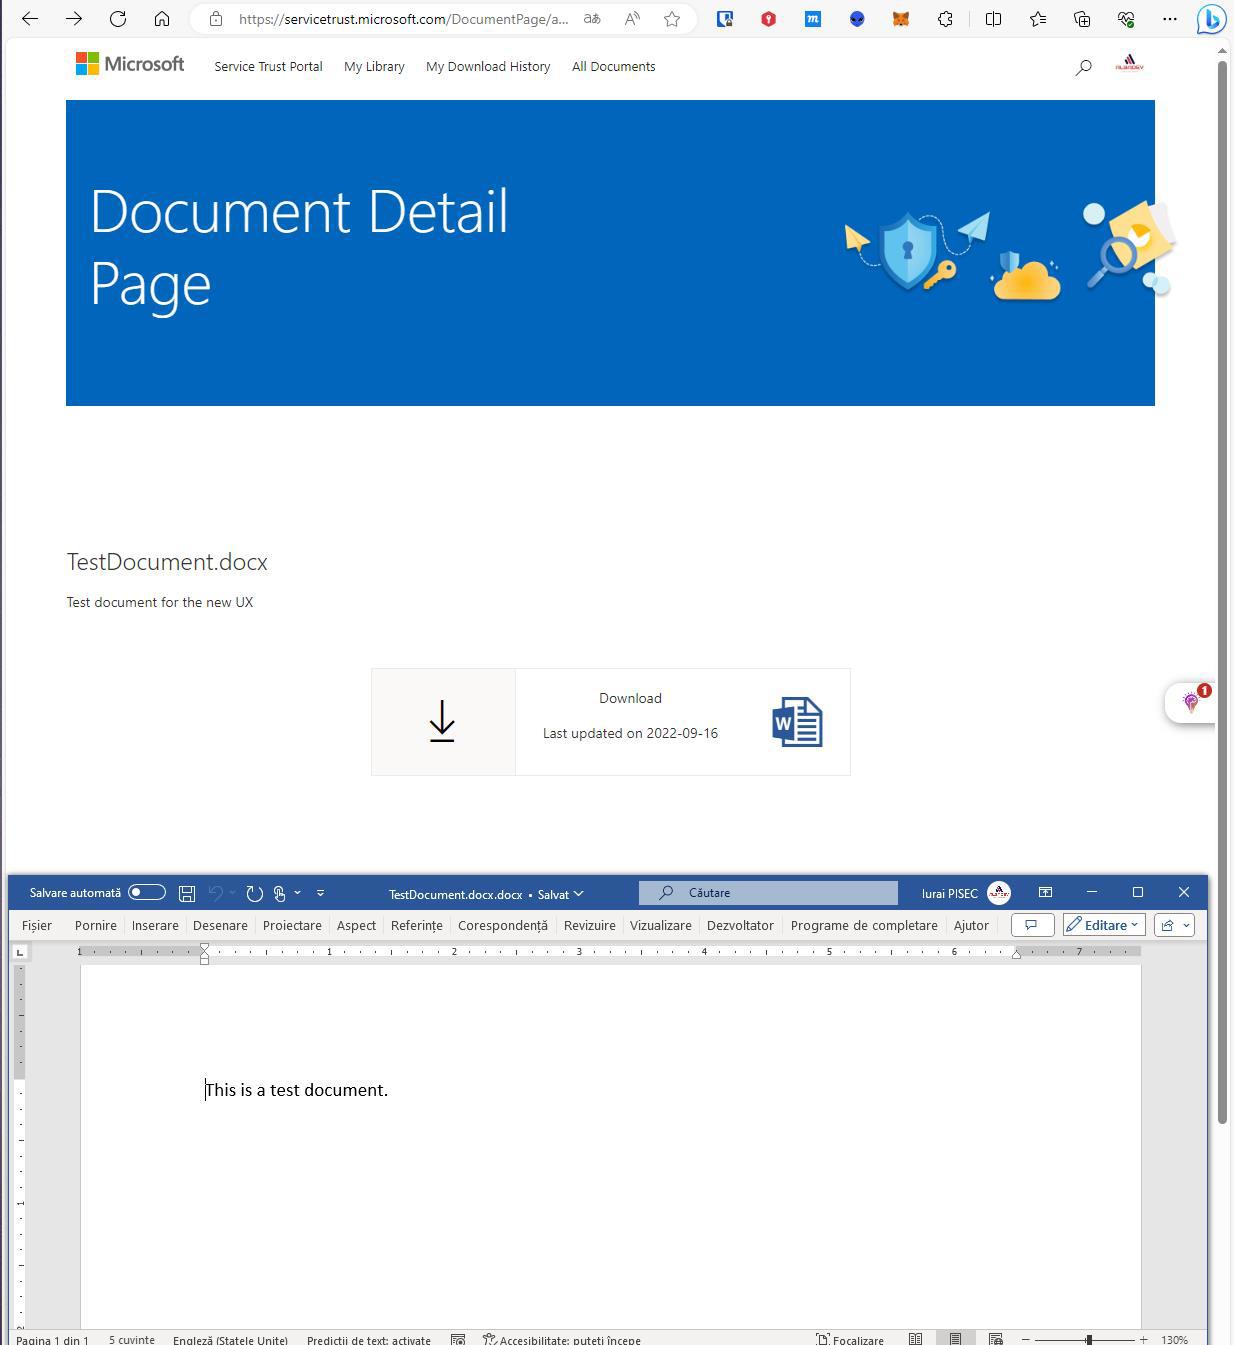Click the Download text link
This screenshot has width=1234, height=1345.
click(630, 698)
